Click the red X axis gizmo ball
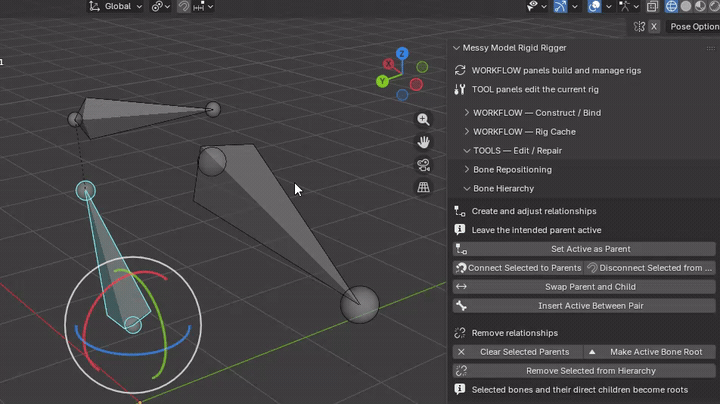720x404 pixels. pyautogui.click(x=388, y=64)
